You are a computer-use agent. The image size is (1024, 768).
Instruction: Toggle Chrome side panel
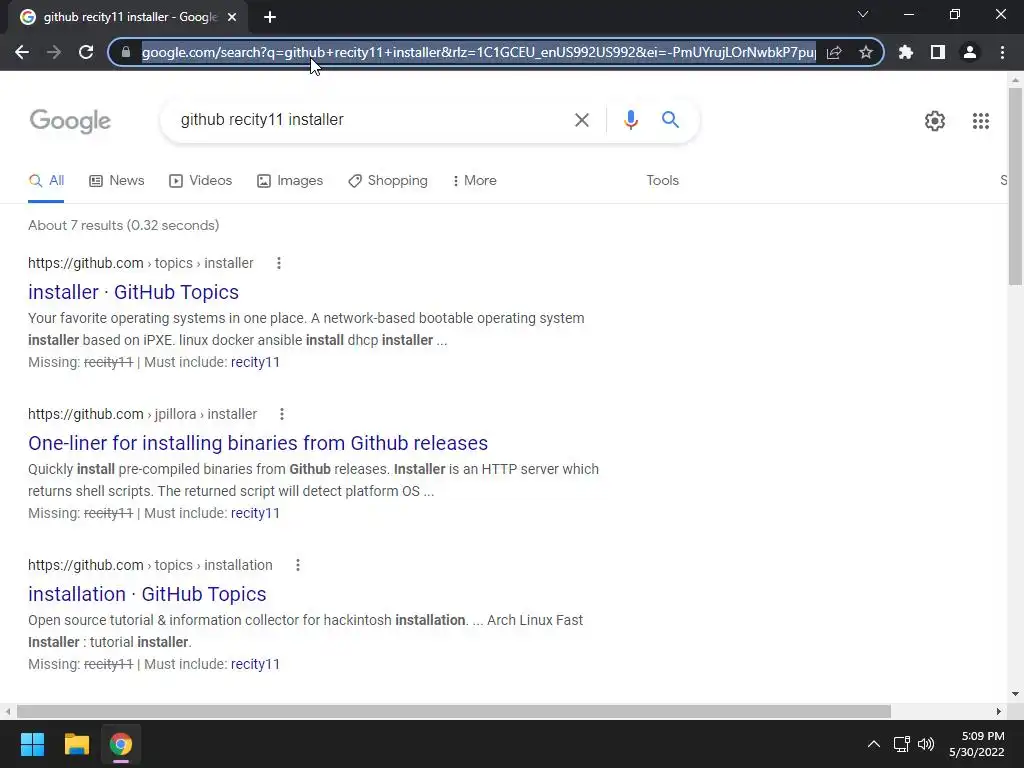click(938, 52)
